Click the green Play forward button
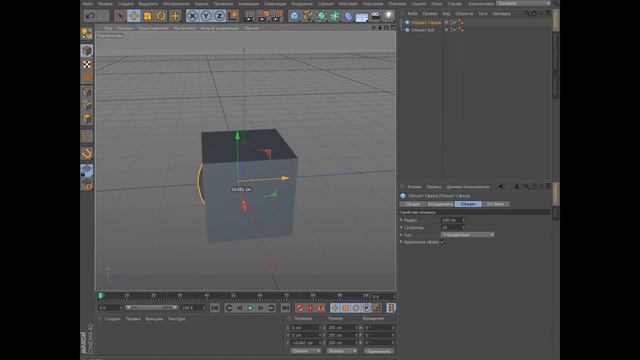 (250, 308)
